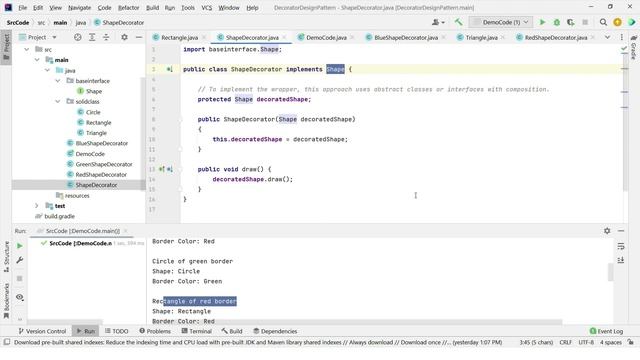Toggle eye icon in Run panel
The image size is (640, 360).
pos(20,297)
